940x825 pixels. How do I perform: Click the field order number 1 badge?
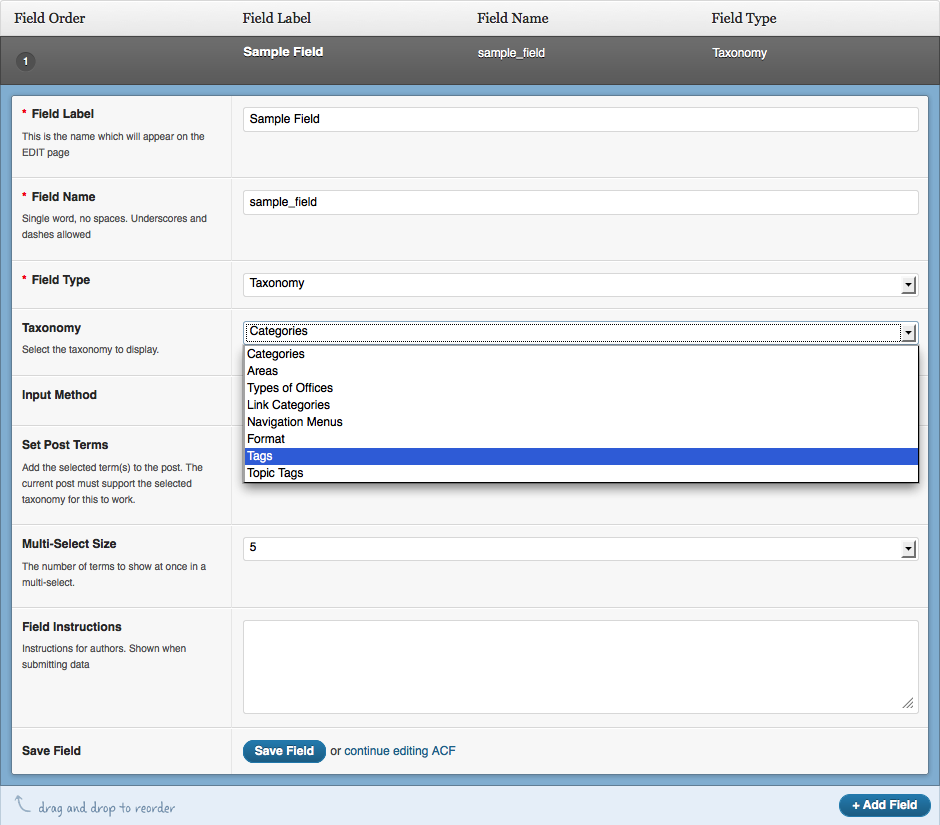coord(26,62)
